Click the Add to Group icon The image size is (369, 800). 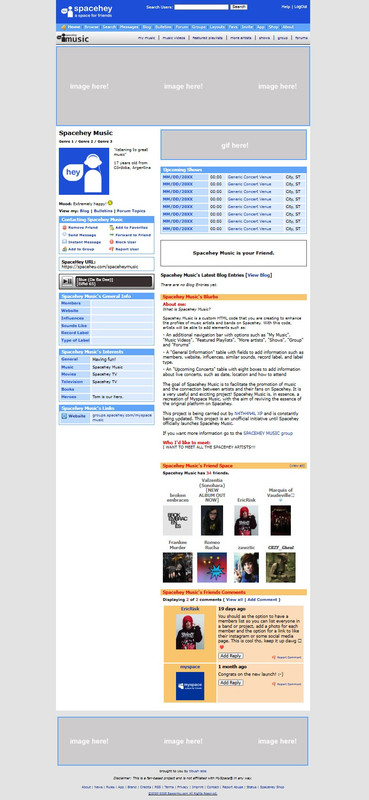coord(64,249)
